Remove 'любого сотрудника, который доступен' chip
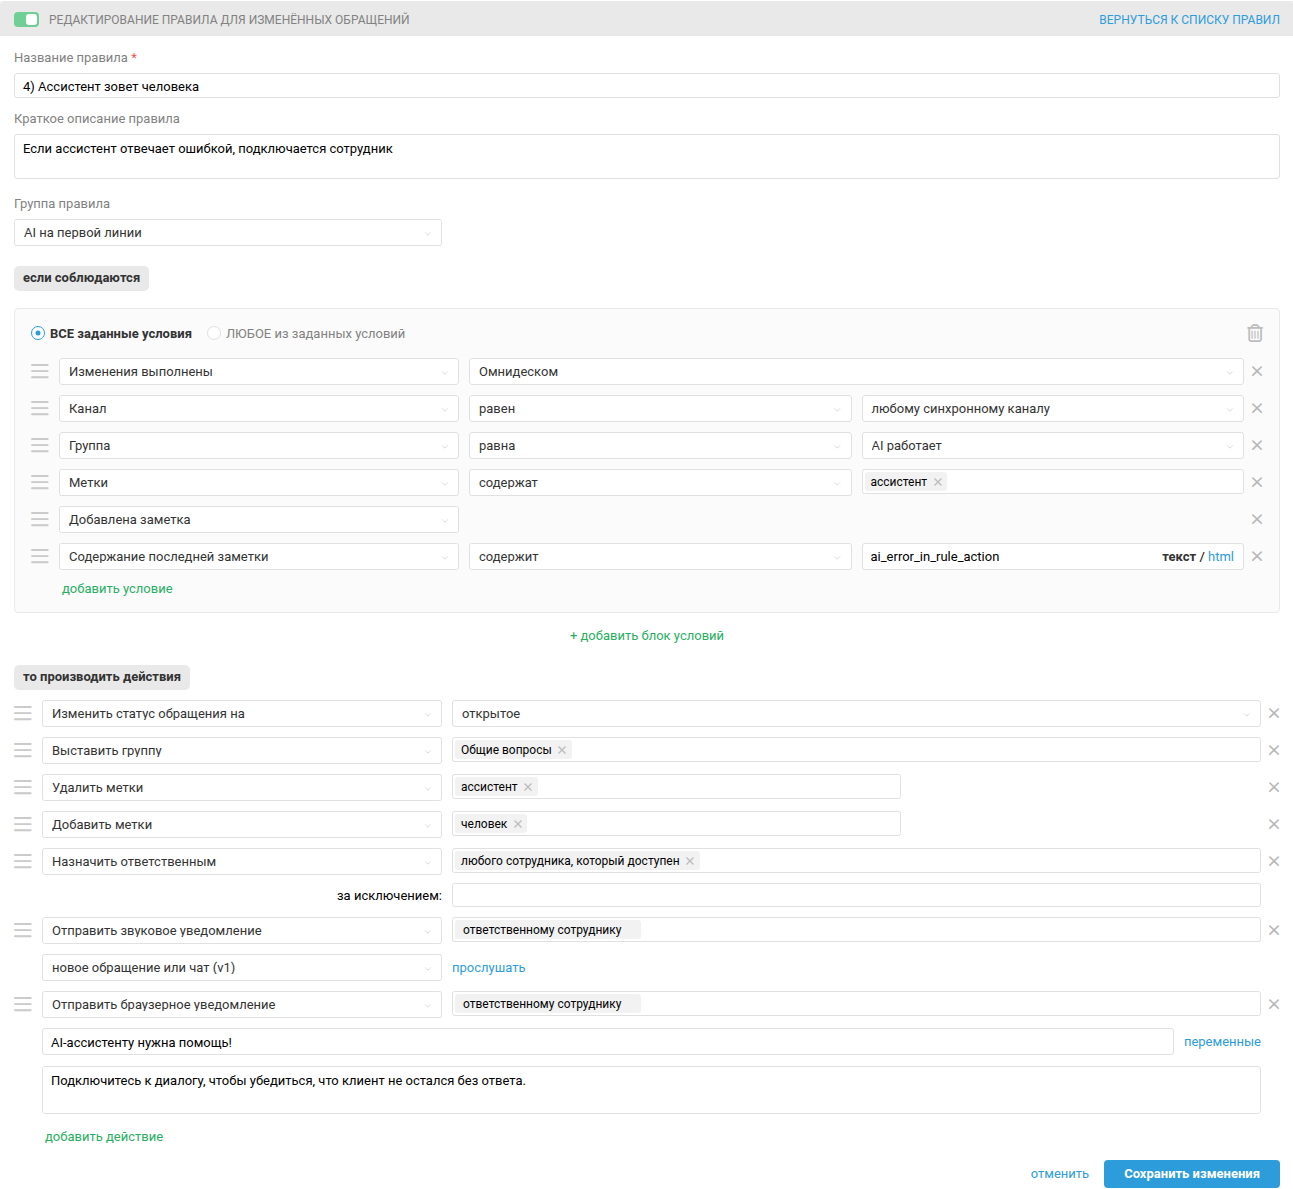1293x1189 pixels. click(x=690, y=861)
